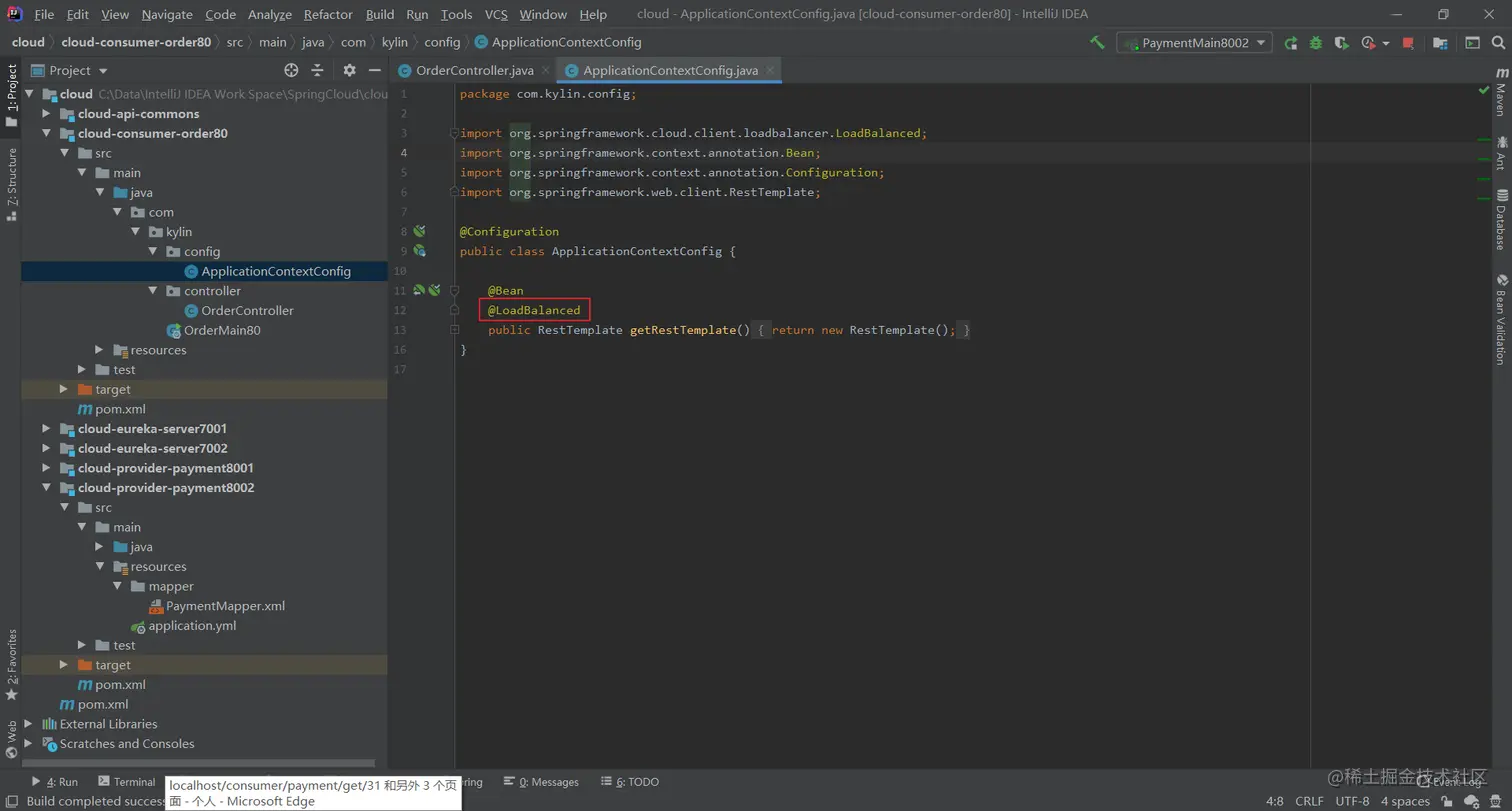
Task: Open the Messages tool window
Action: (x=541, y=782)
